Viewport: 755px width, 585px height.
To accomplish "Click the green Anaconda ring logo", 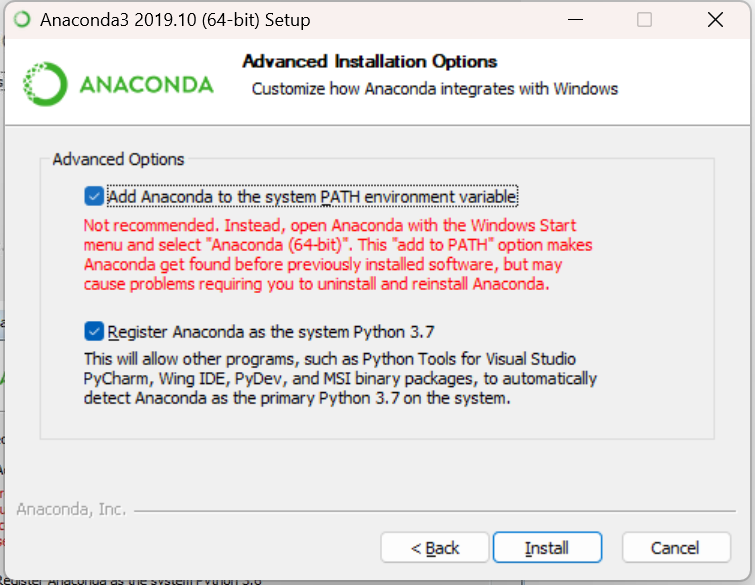I will [45, 84].
